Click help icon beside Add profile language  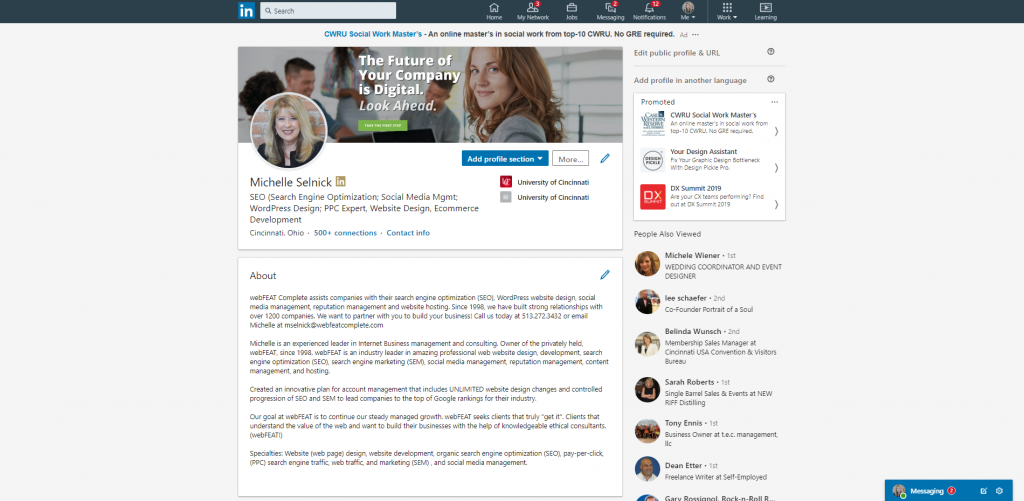pos(771,80)
